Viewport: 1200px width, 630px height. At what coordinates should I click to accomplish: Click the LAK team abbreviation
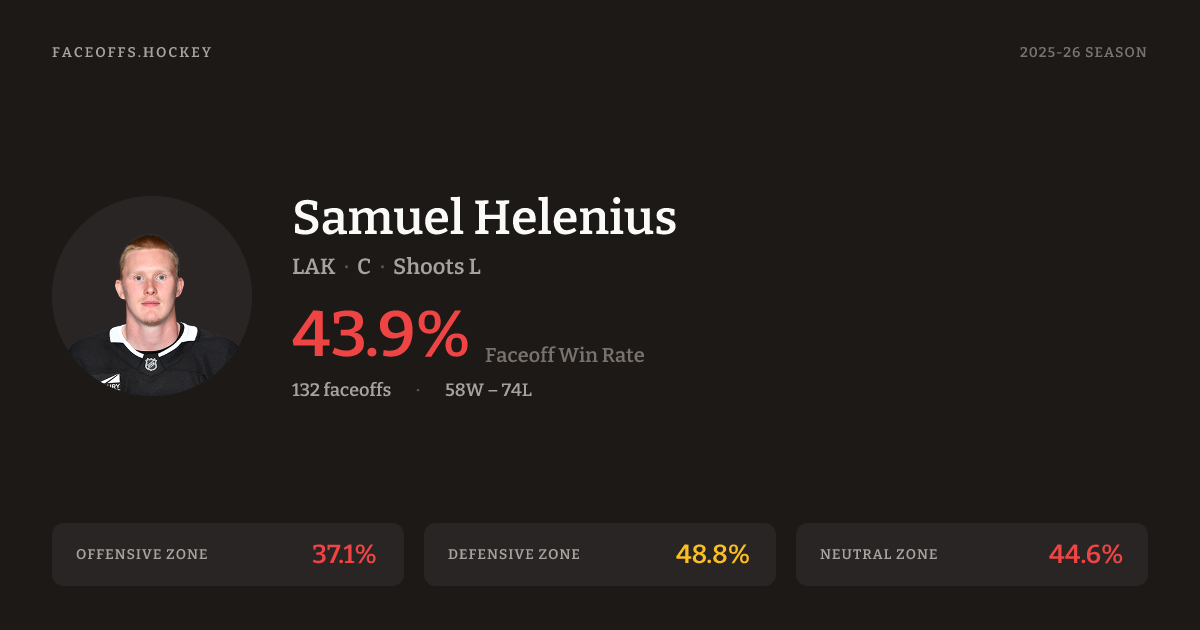tap(313, 267)
